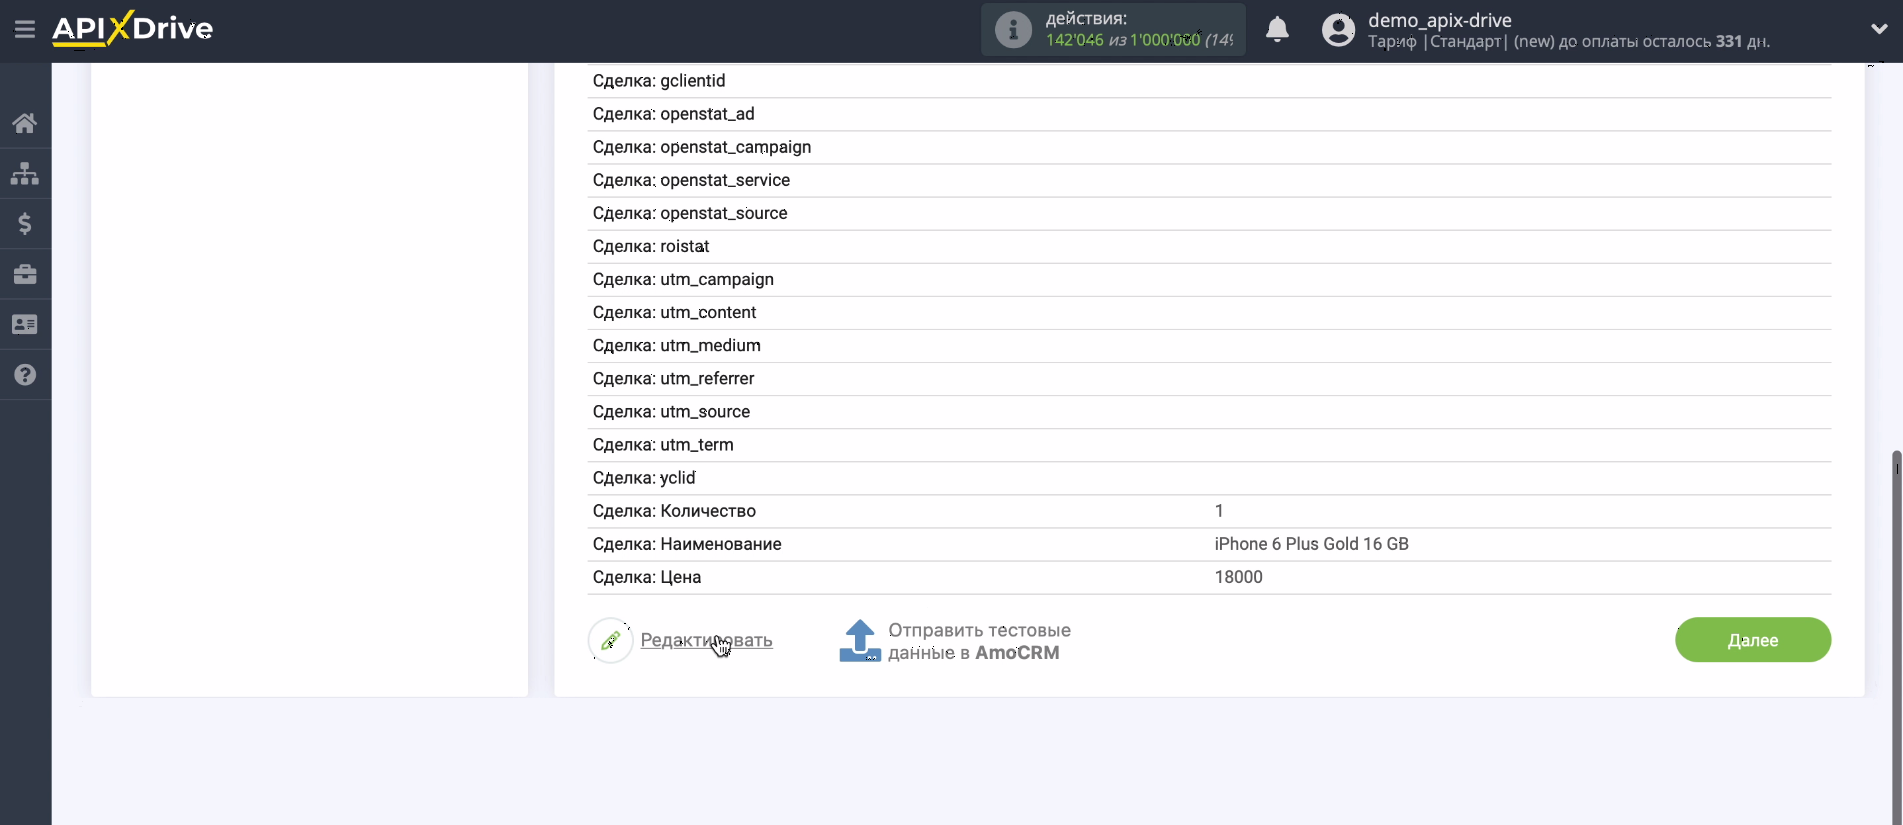1903x825 pixels.
Task: Select row Сделка: utm_medium
Action: 1209,345
